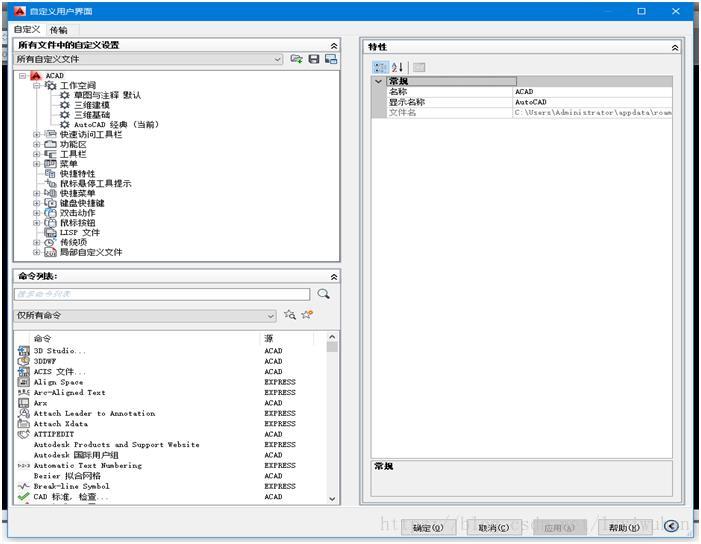Click the round arrow button beside Help
The height and width of the screenshot is (544, 701).
pyautogui.click(x=671, y=526)
